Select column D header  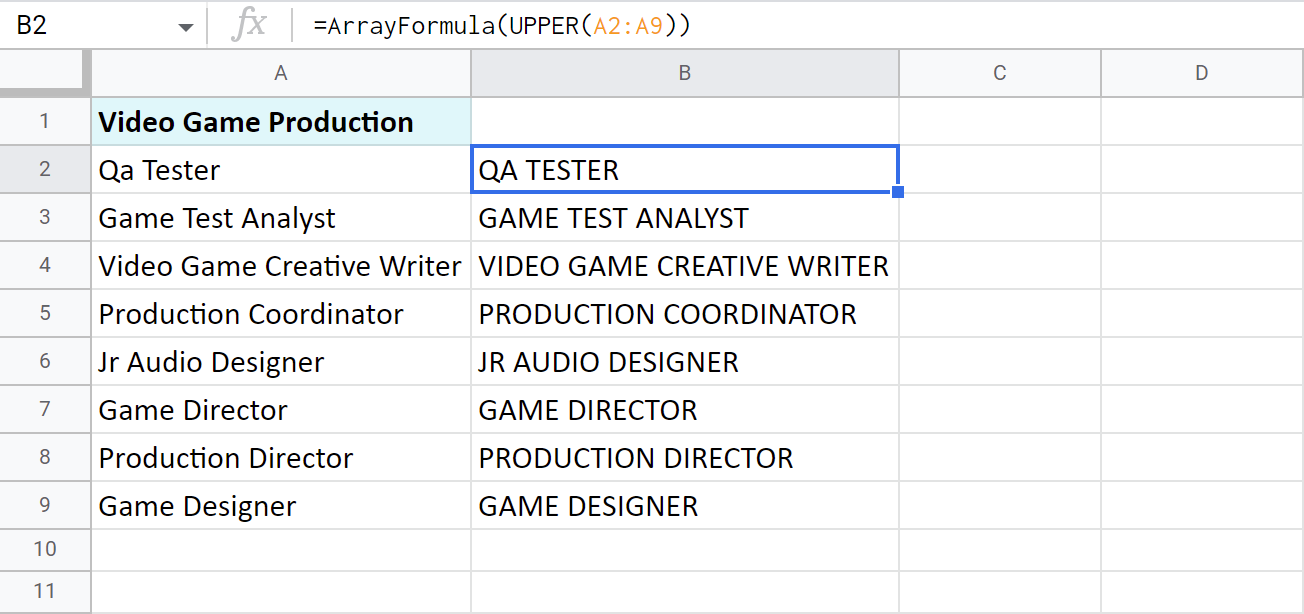1201,73
